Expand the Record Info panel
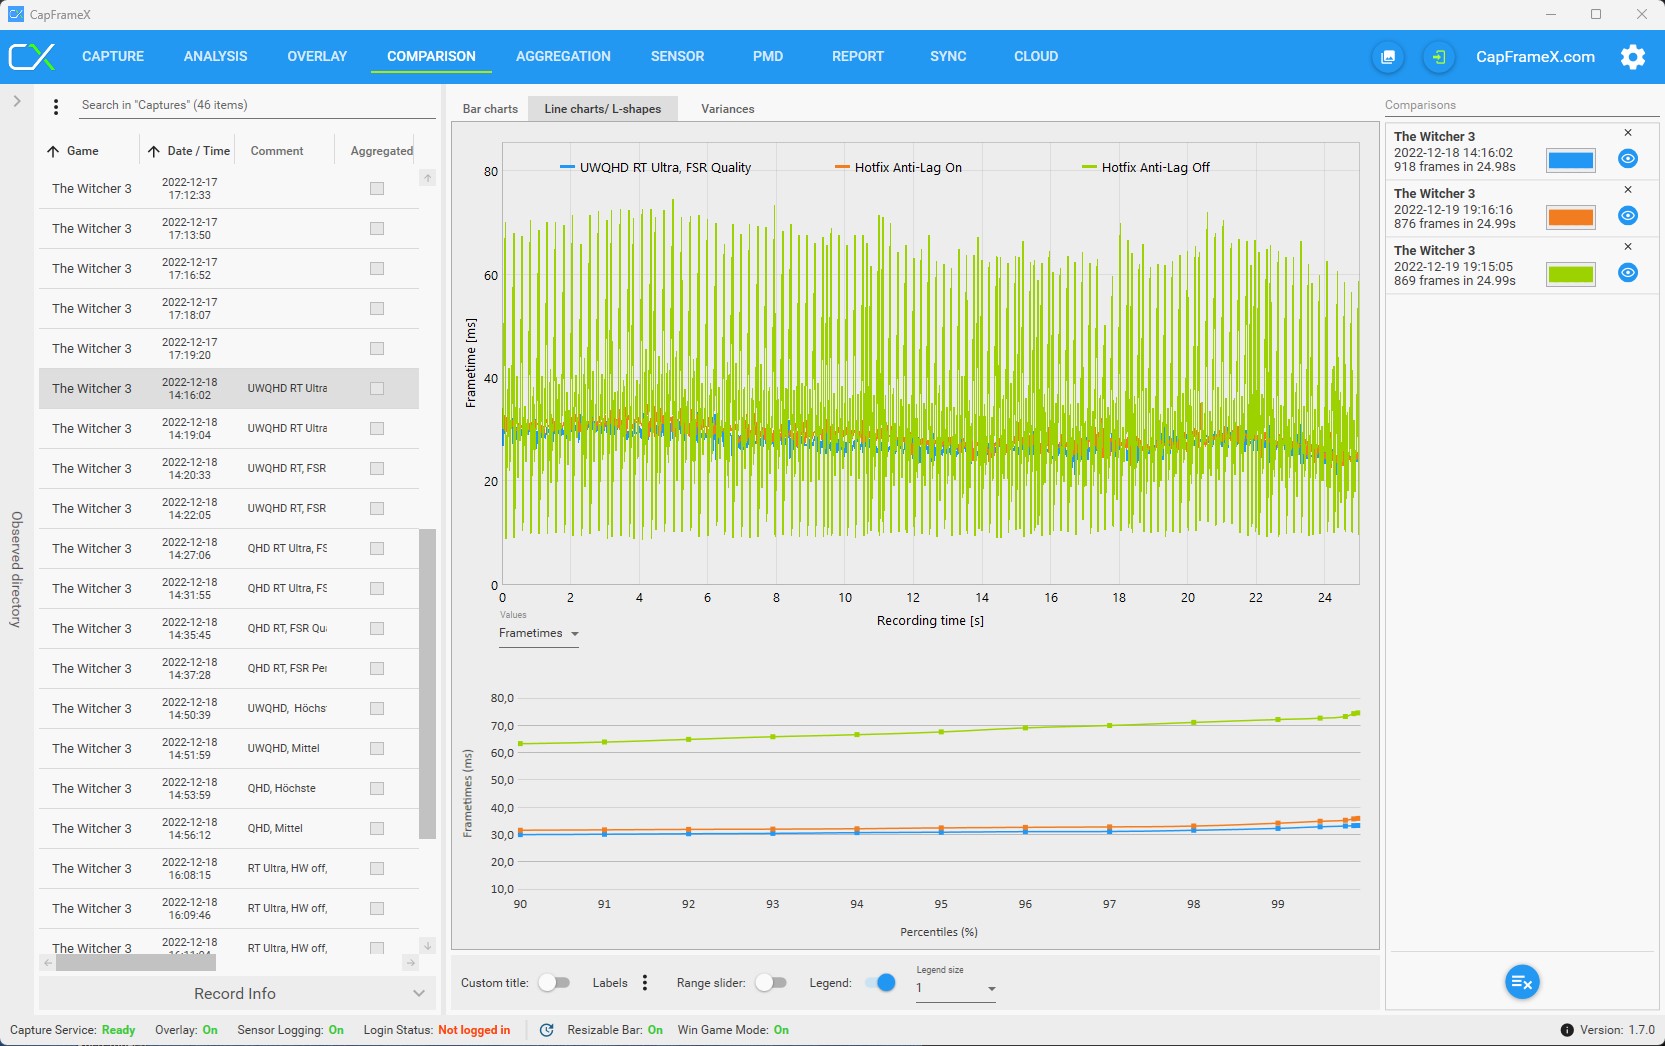Screen dimensions: 1665x1046 pos(237,994)
